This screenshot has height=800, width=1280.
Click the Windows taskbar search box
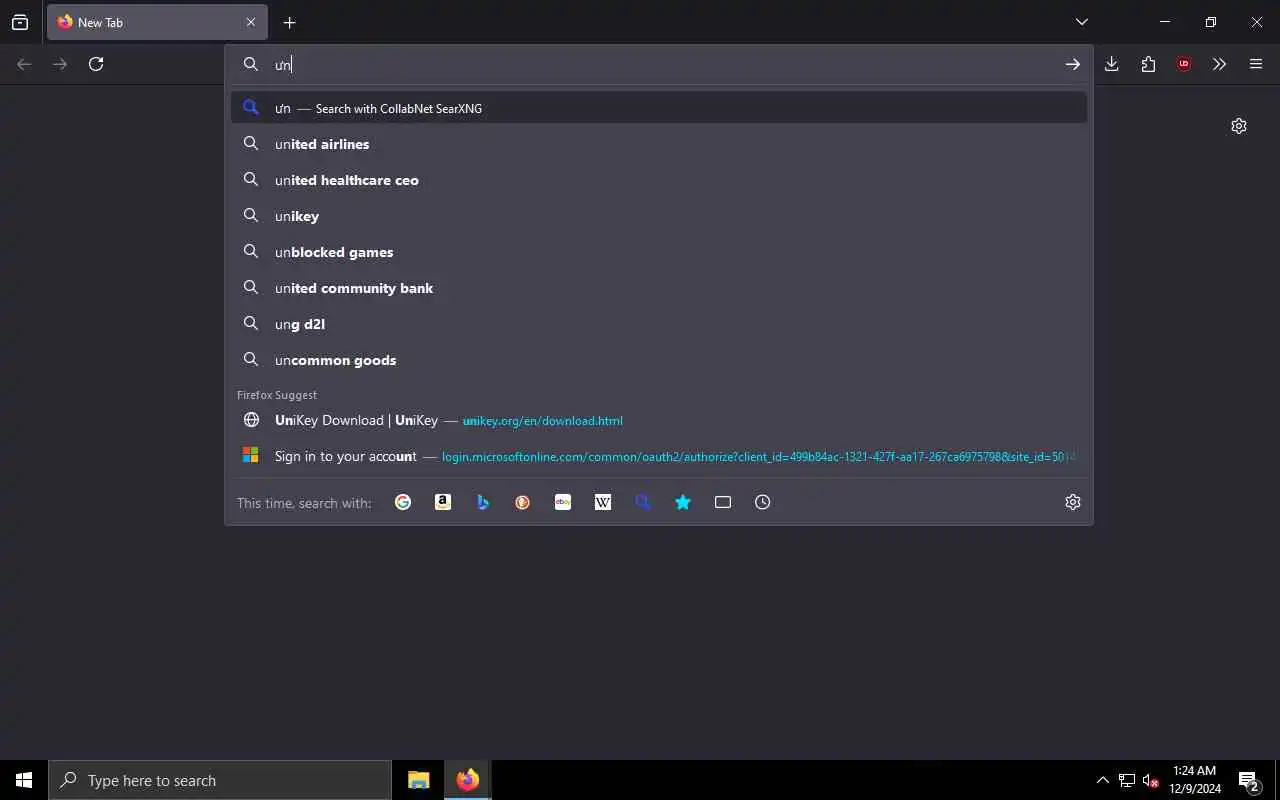[x=220, y=780]
